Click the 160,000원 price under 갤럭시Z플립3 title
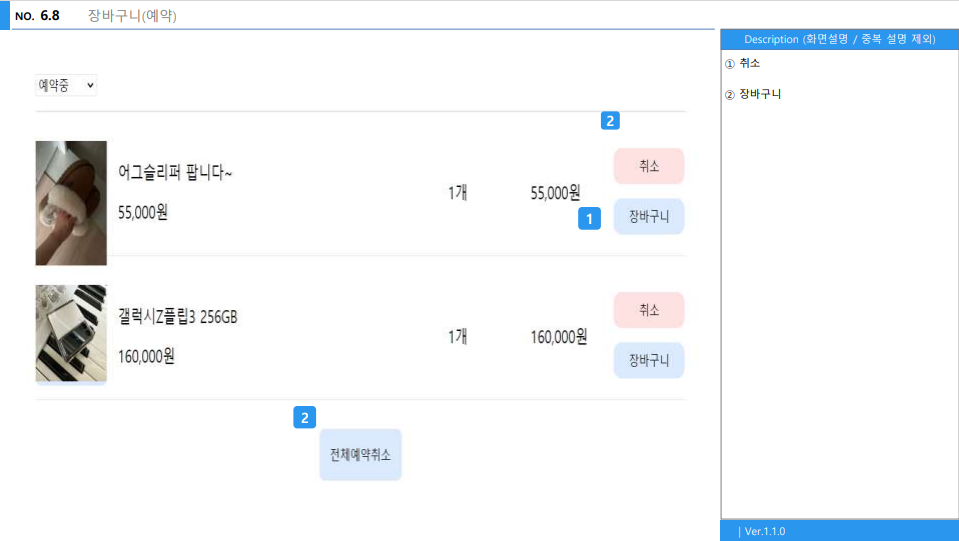Viewport: 959px width, 541px height. (146, 356)
